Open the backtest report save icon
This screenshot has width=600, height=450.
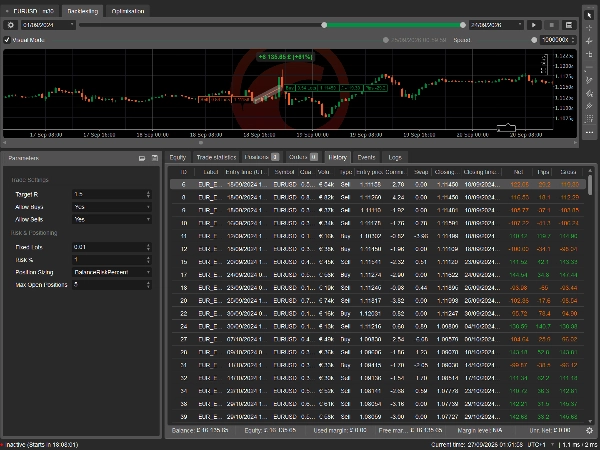coord(569,25)
